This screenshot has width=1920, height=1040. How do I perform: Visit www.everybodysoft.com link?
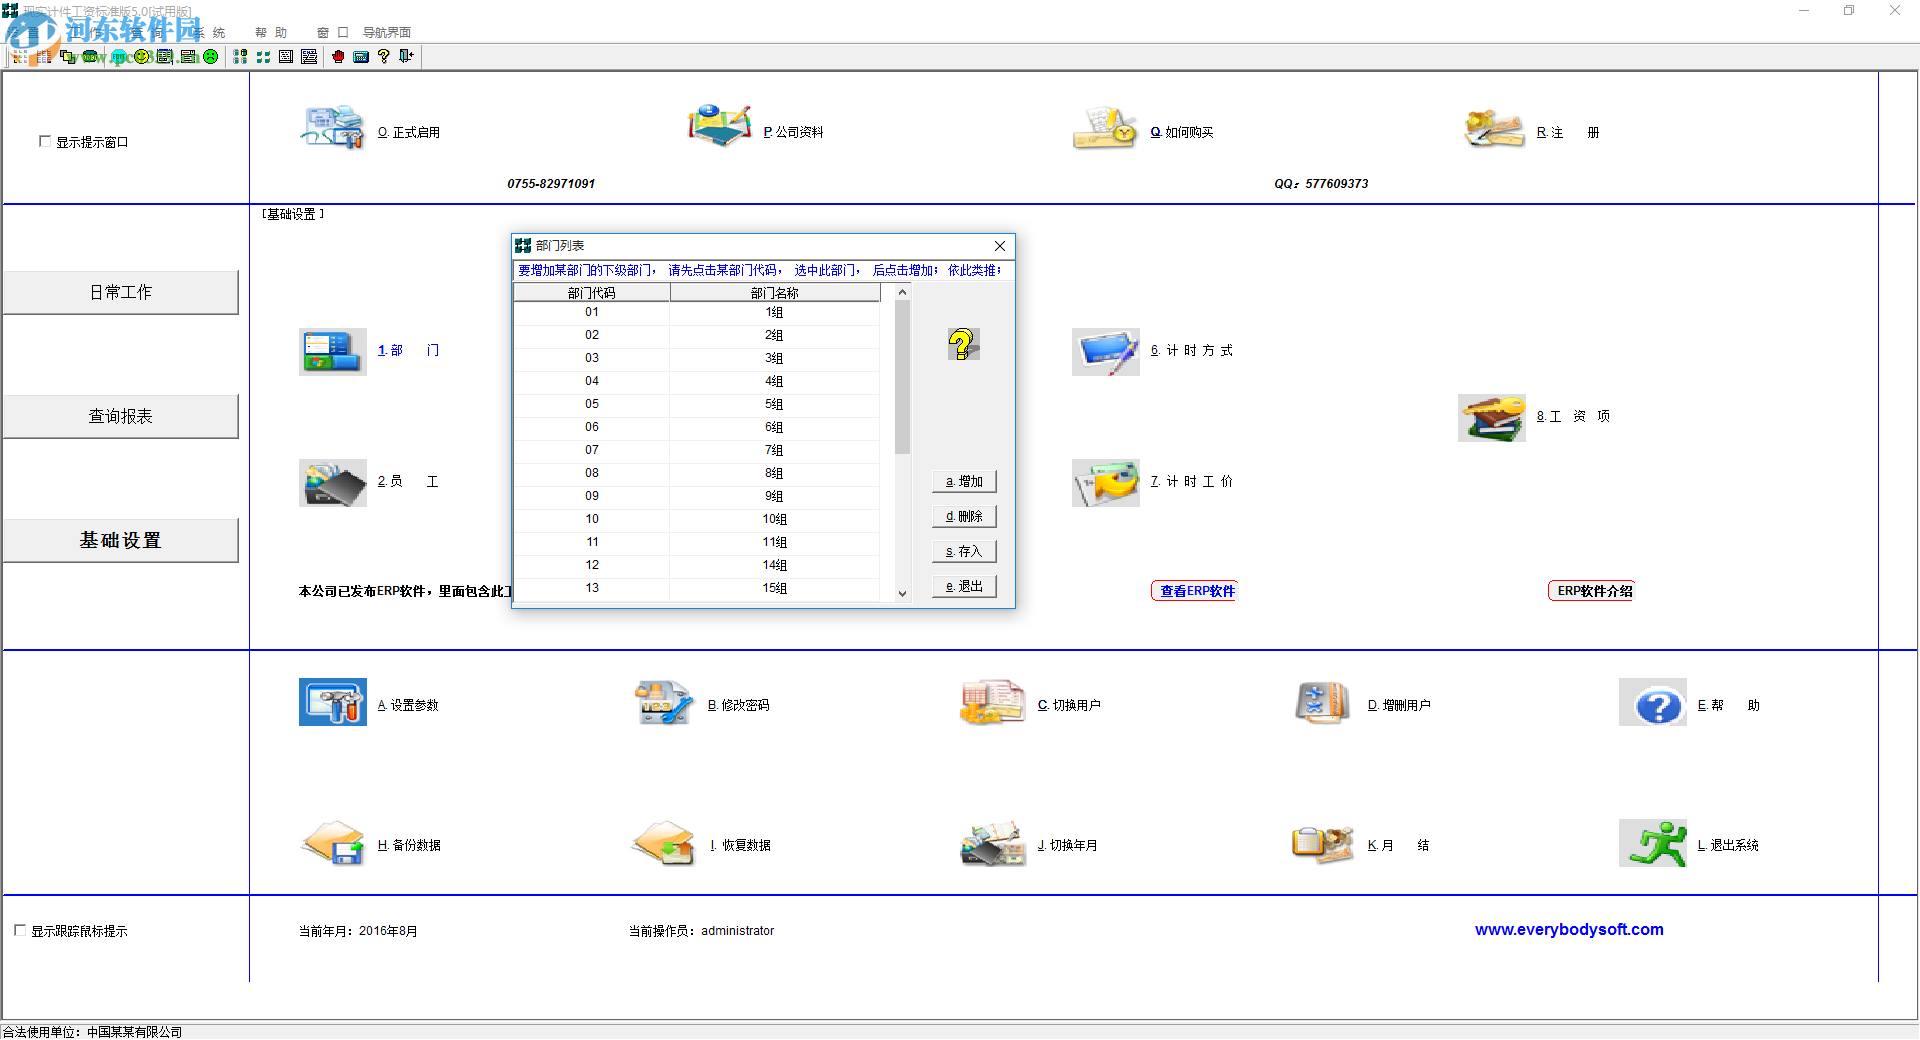[1569, 930]
